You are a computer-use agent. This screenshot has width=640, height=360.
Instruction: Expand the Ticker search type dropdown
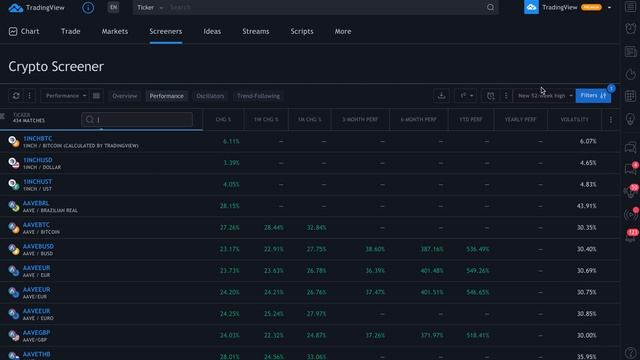pos(150,7)
